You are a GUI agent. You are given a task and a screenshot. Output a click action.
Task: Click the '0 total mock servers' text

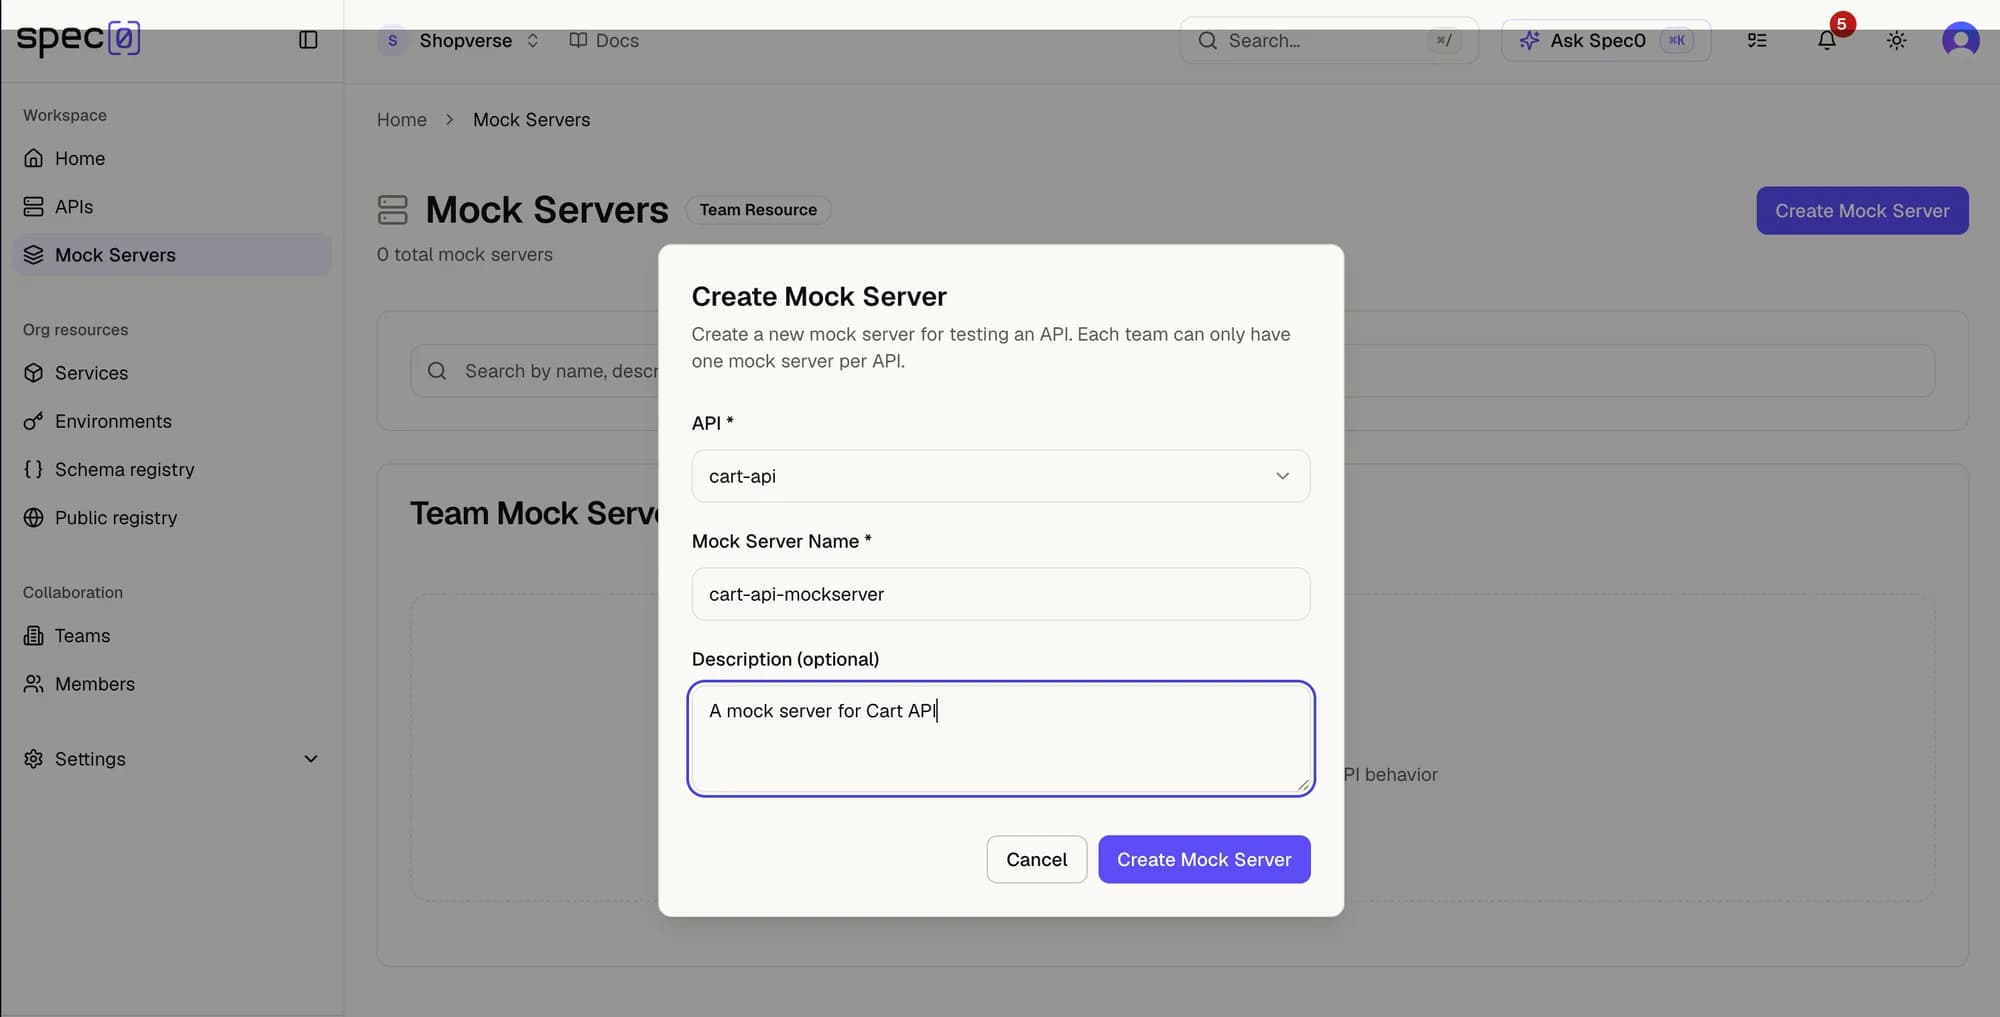(x=465, y=255)
